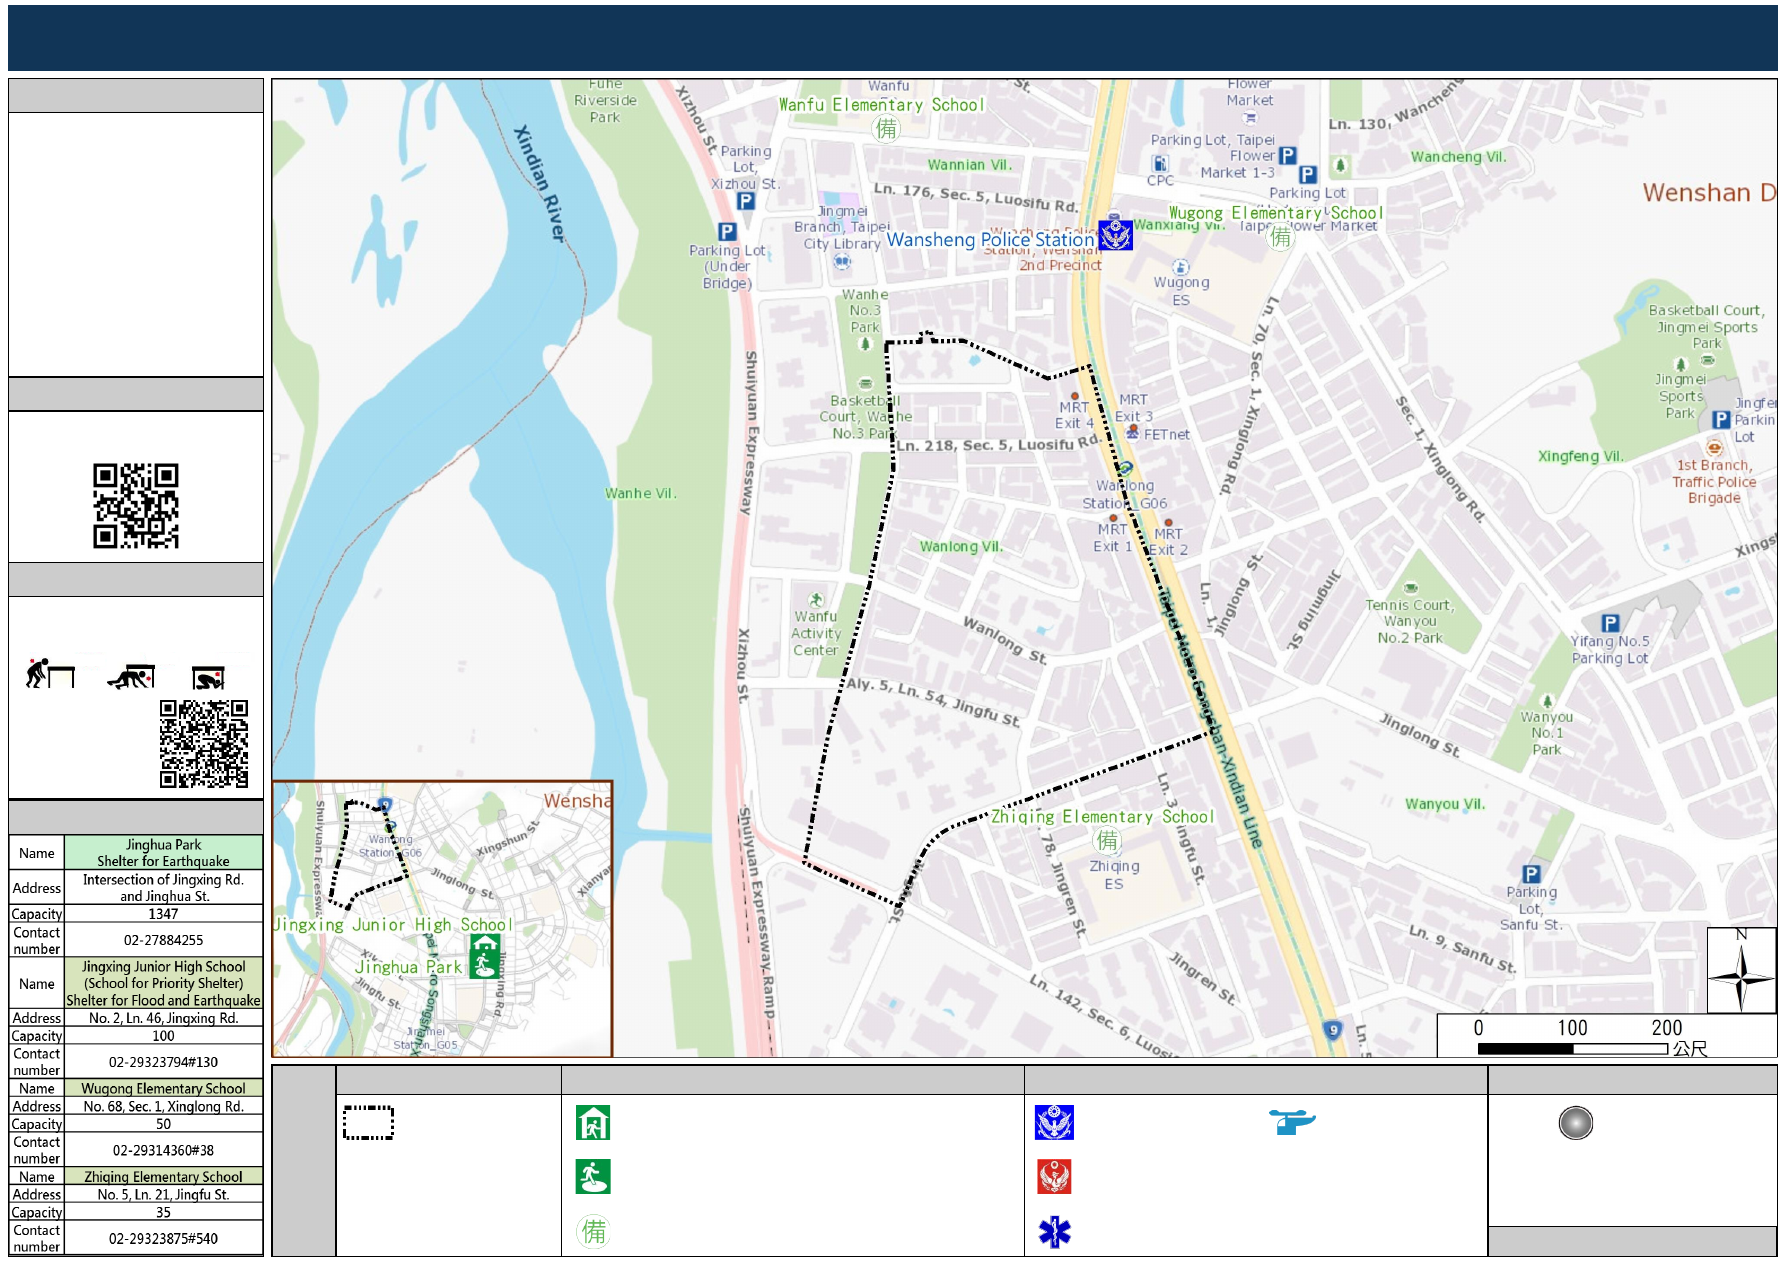Click the 1st Branch Traffic Police Brigade icon
Screen dimensions: 1786x1263
pyautogui.click(x=1714, y=448)
